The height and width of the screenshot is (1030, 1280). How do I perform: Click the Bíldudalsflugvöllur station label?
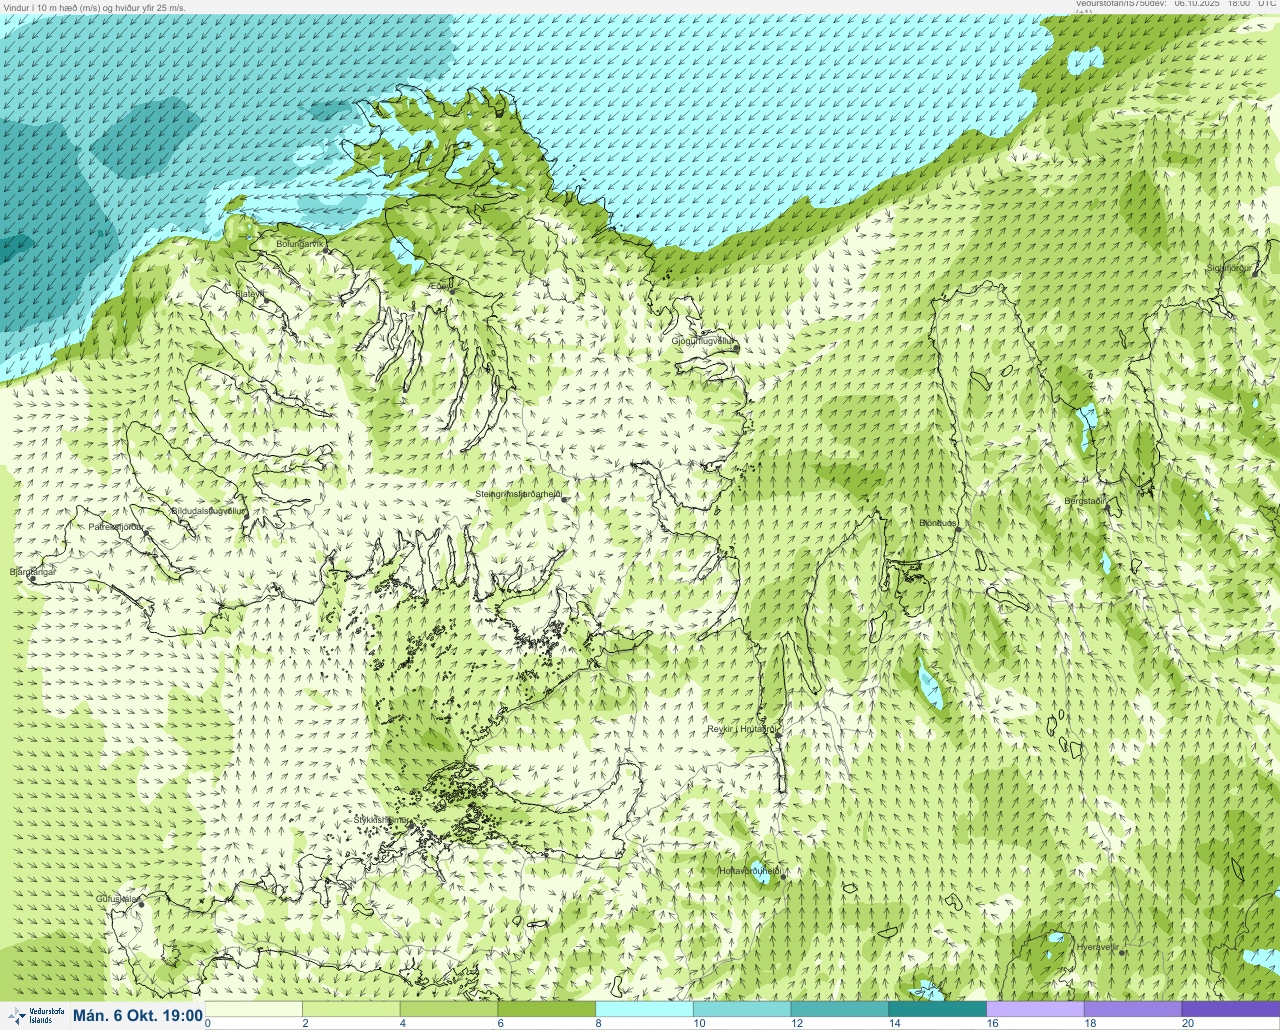[208, 511]
